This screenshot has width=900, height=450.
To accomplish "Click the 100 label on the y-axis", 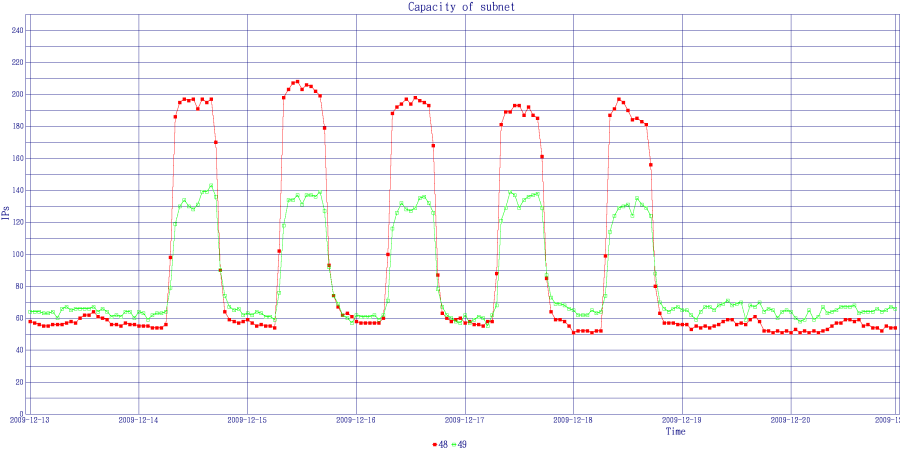I will (16, 255).
